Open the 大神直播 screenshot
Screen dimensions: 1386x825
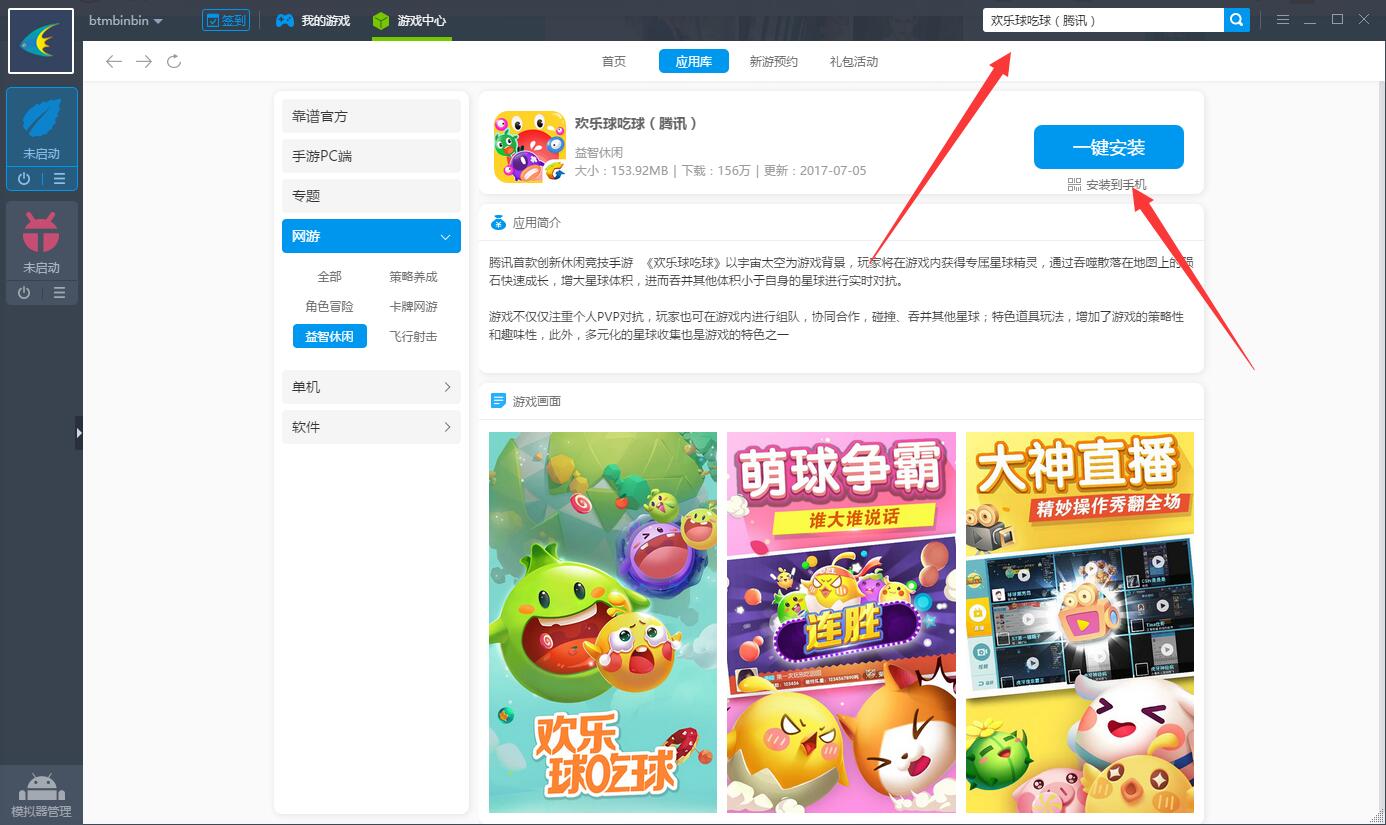(1080, 622)
